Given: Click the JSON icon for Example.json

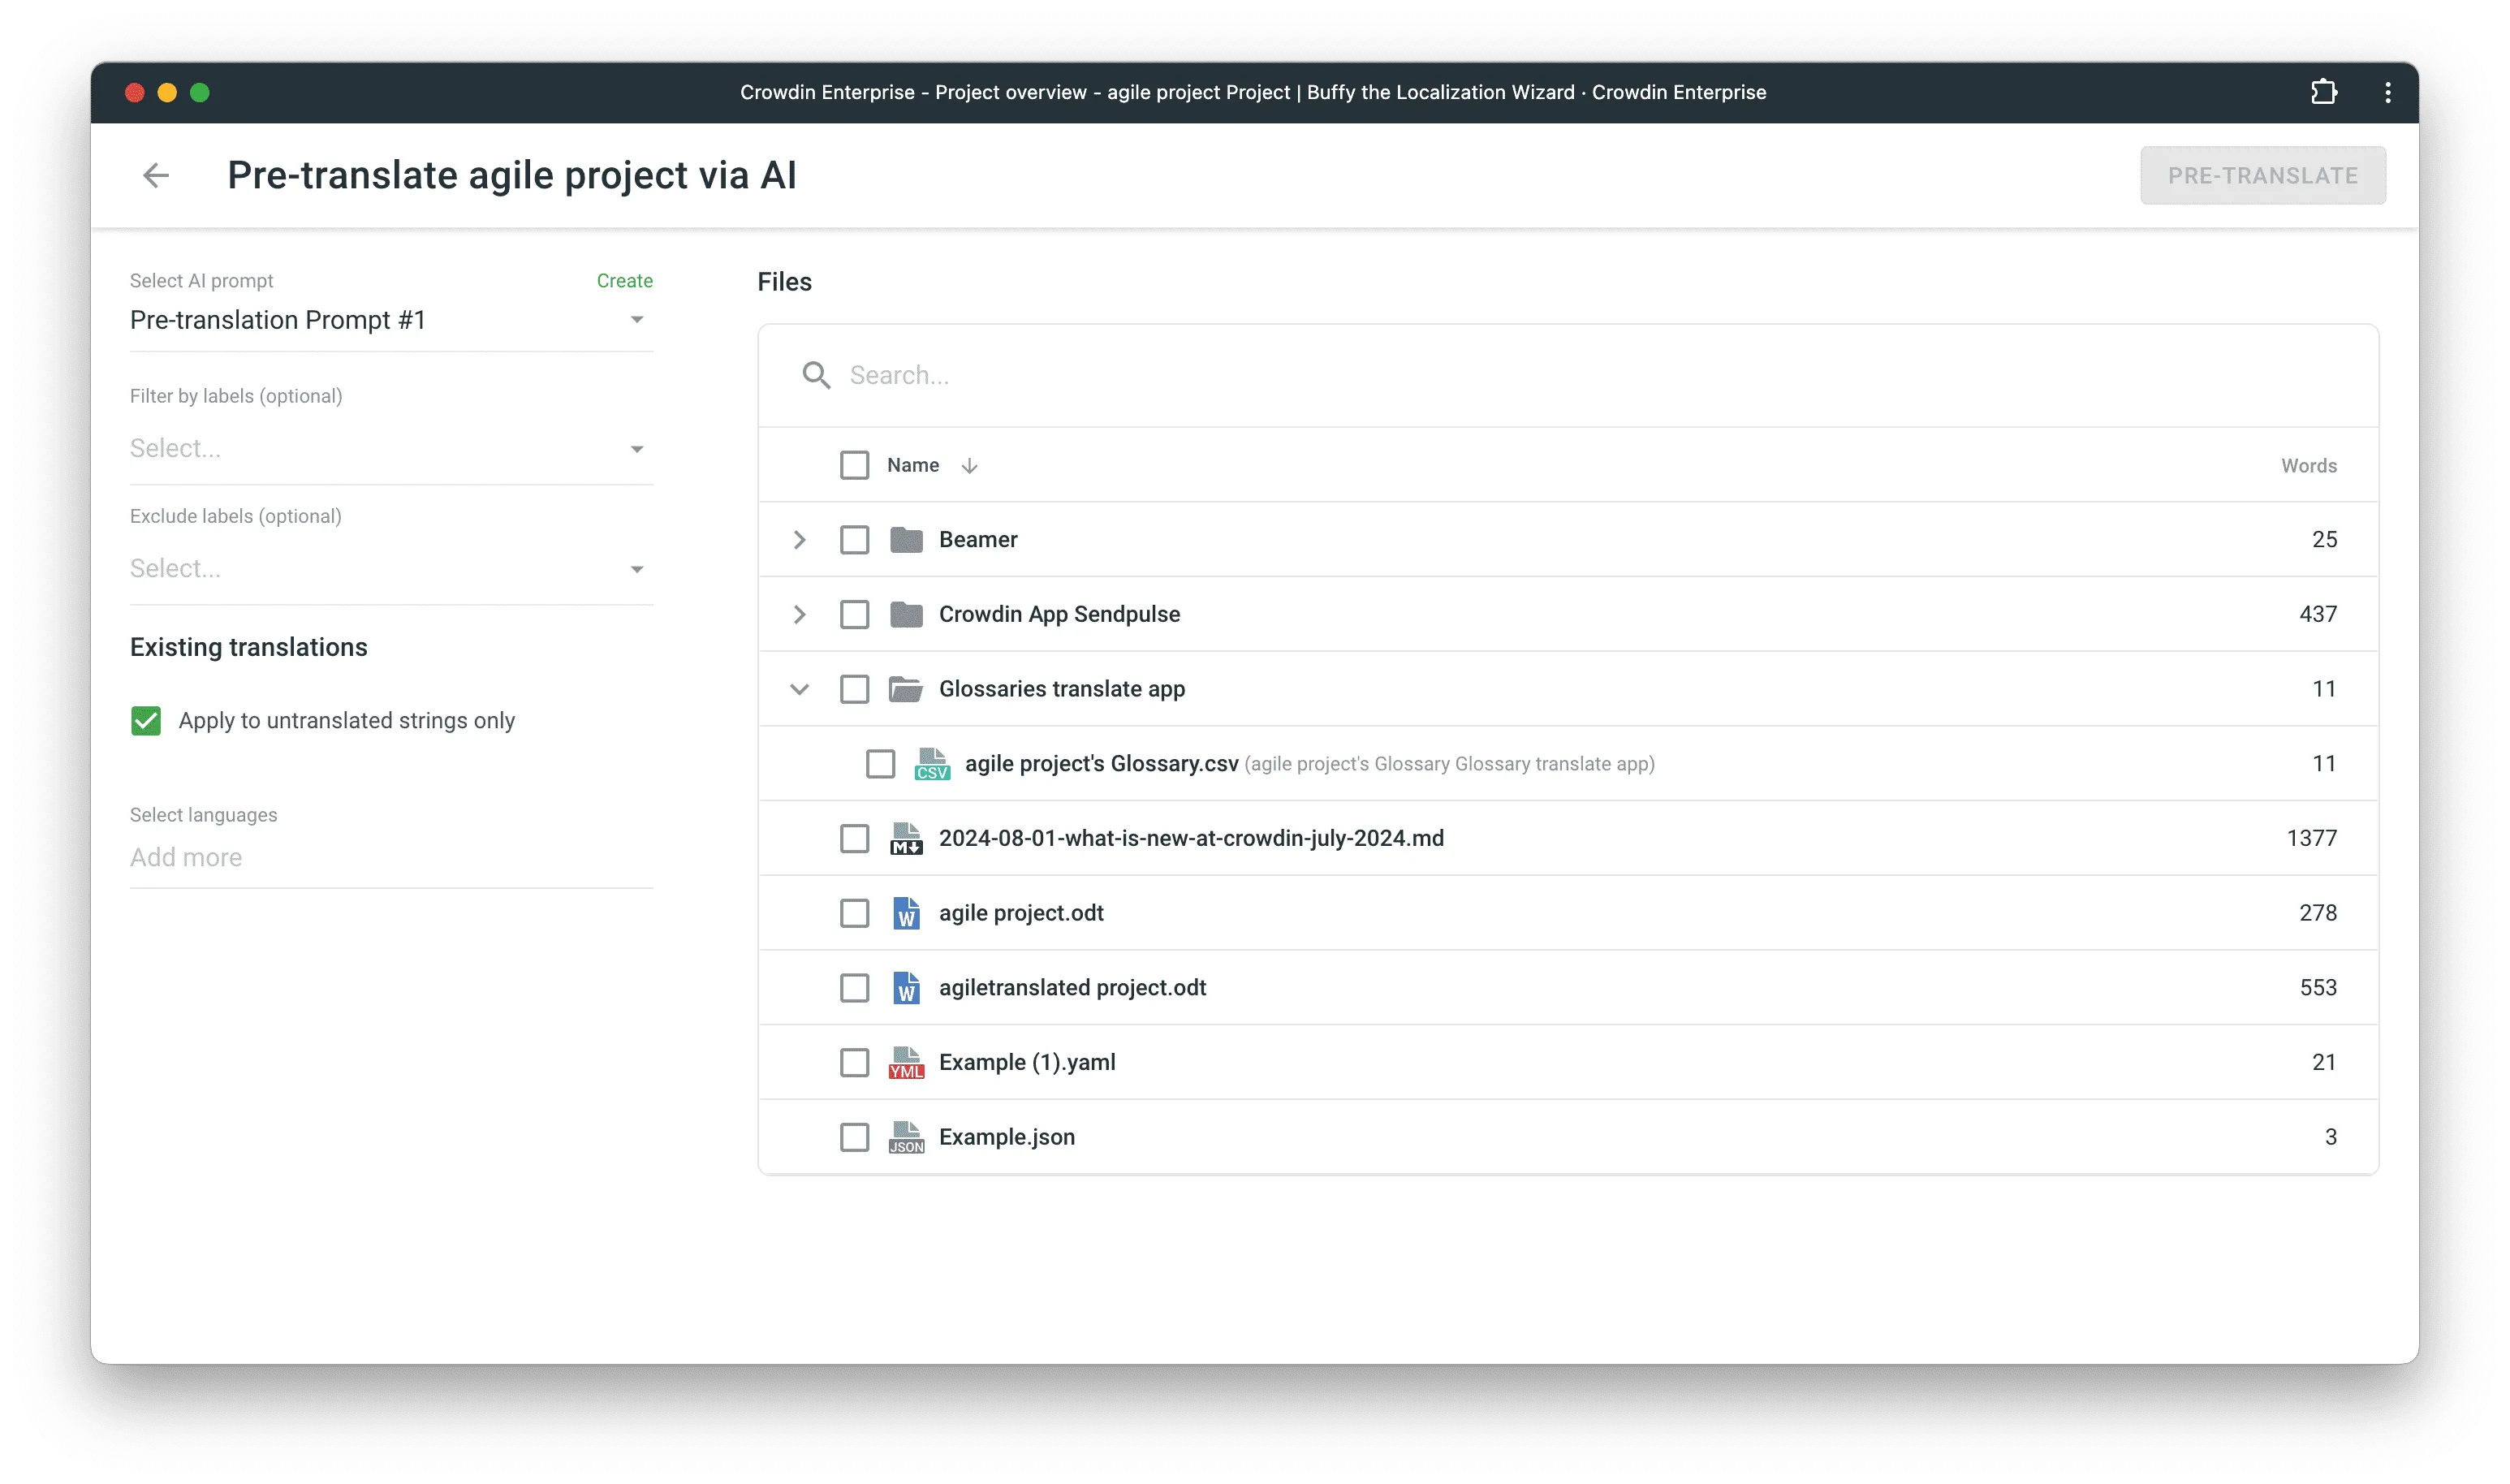Looking at the screenshot, I should tap(906, 1137).
